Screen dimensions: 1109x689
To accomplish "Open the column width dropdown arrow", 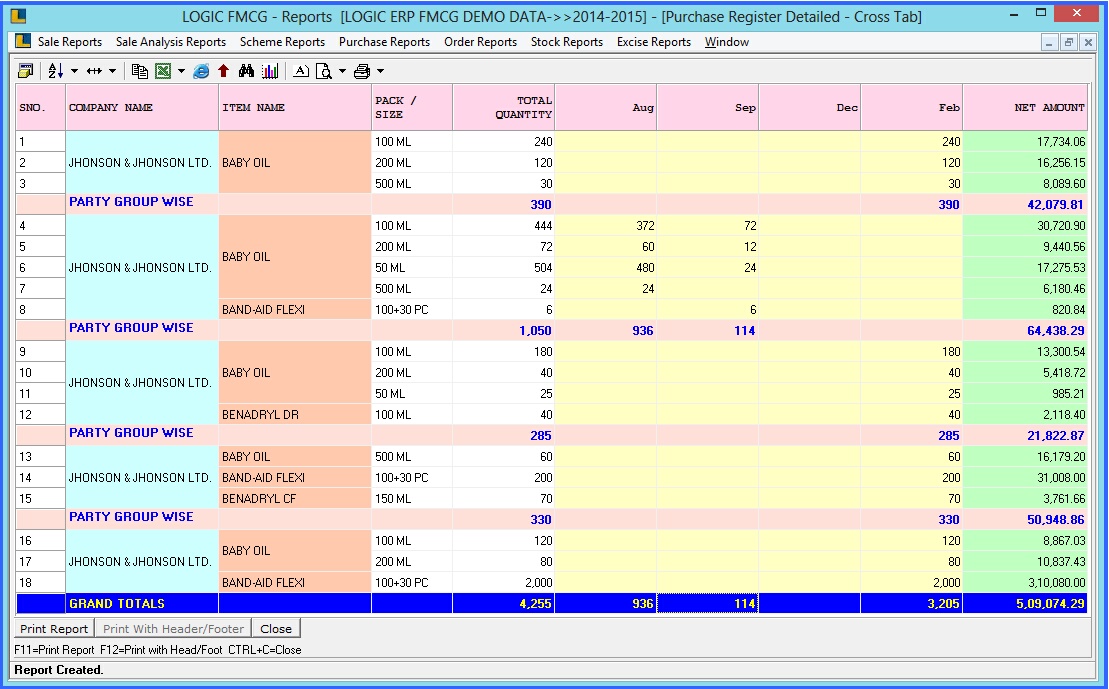I will (x=112, y=71).
